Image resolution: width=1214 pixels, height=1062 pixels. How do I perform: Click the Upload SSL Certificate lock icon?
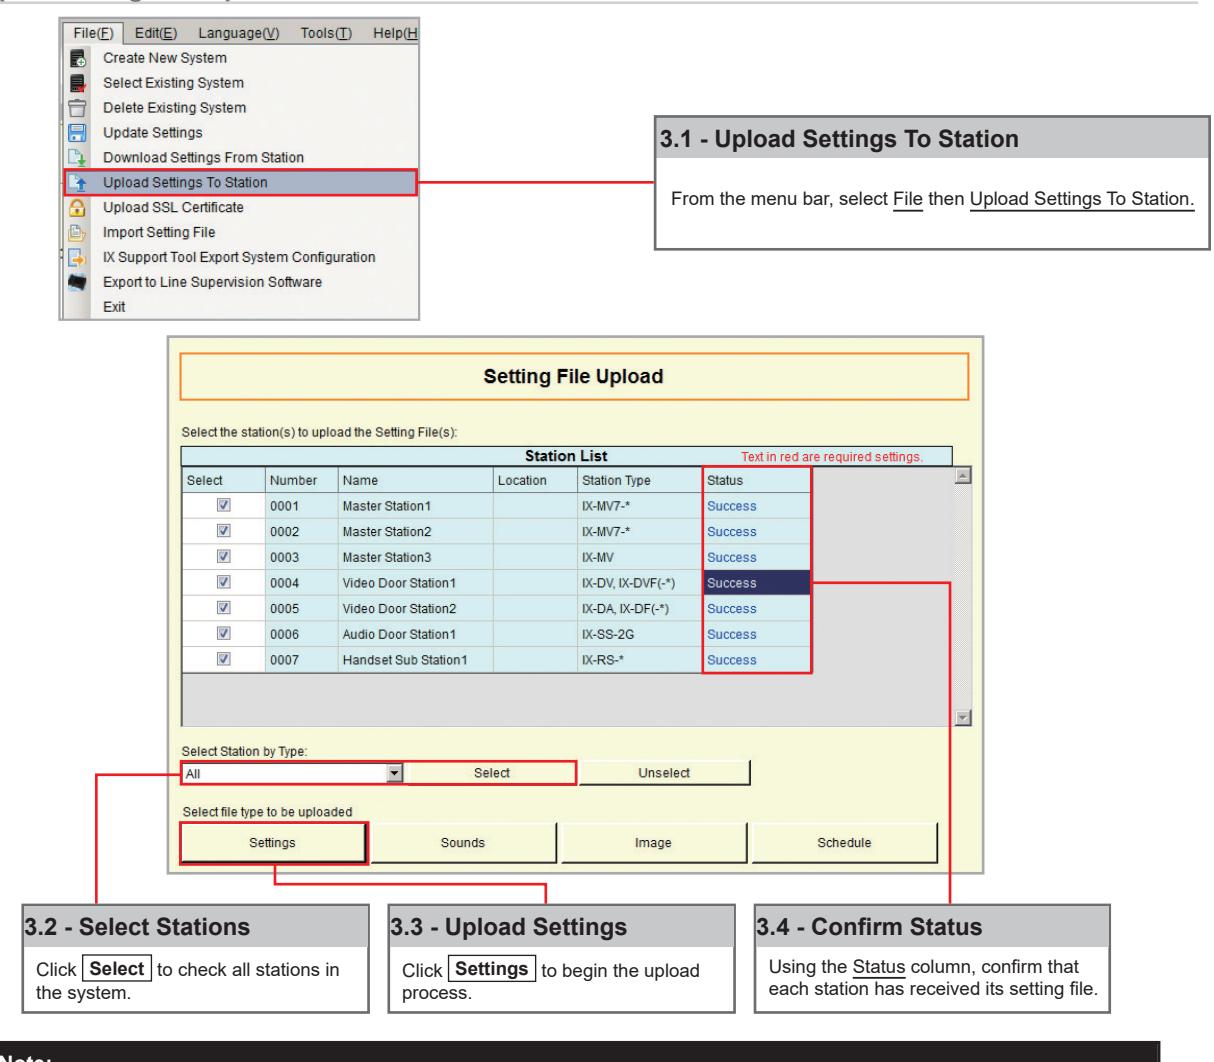pos(75,208)
